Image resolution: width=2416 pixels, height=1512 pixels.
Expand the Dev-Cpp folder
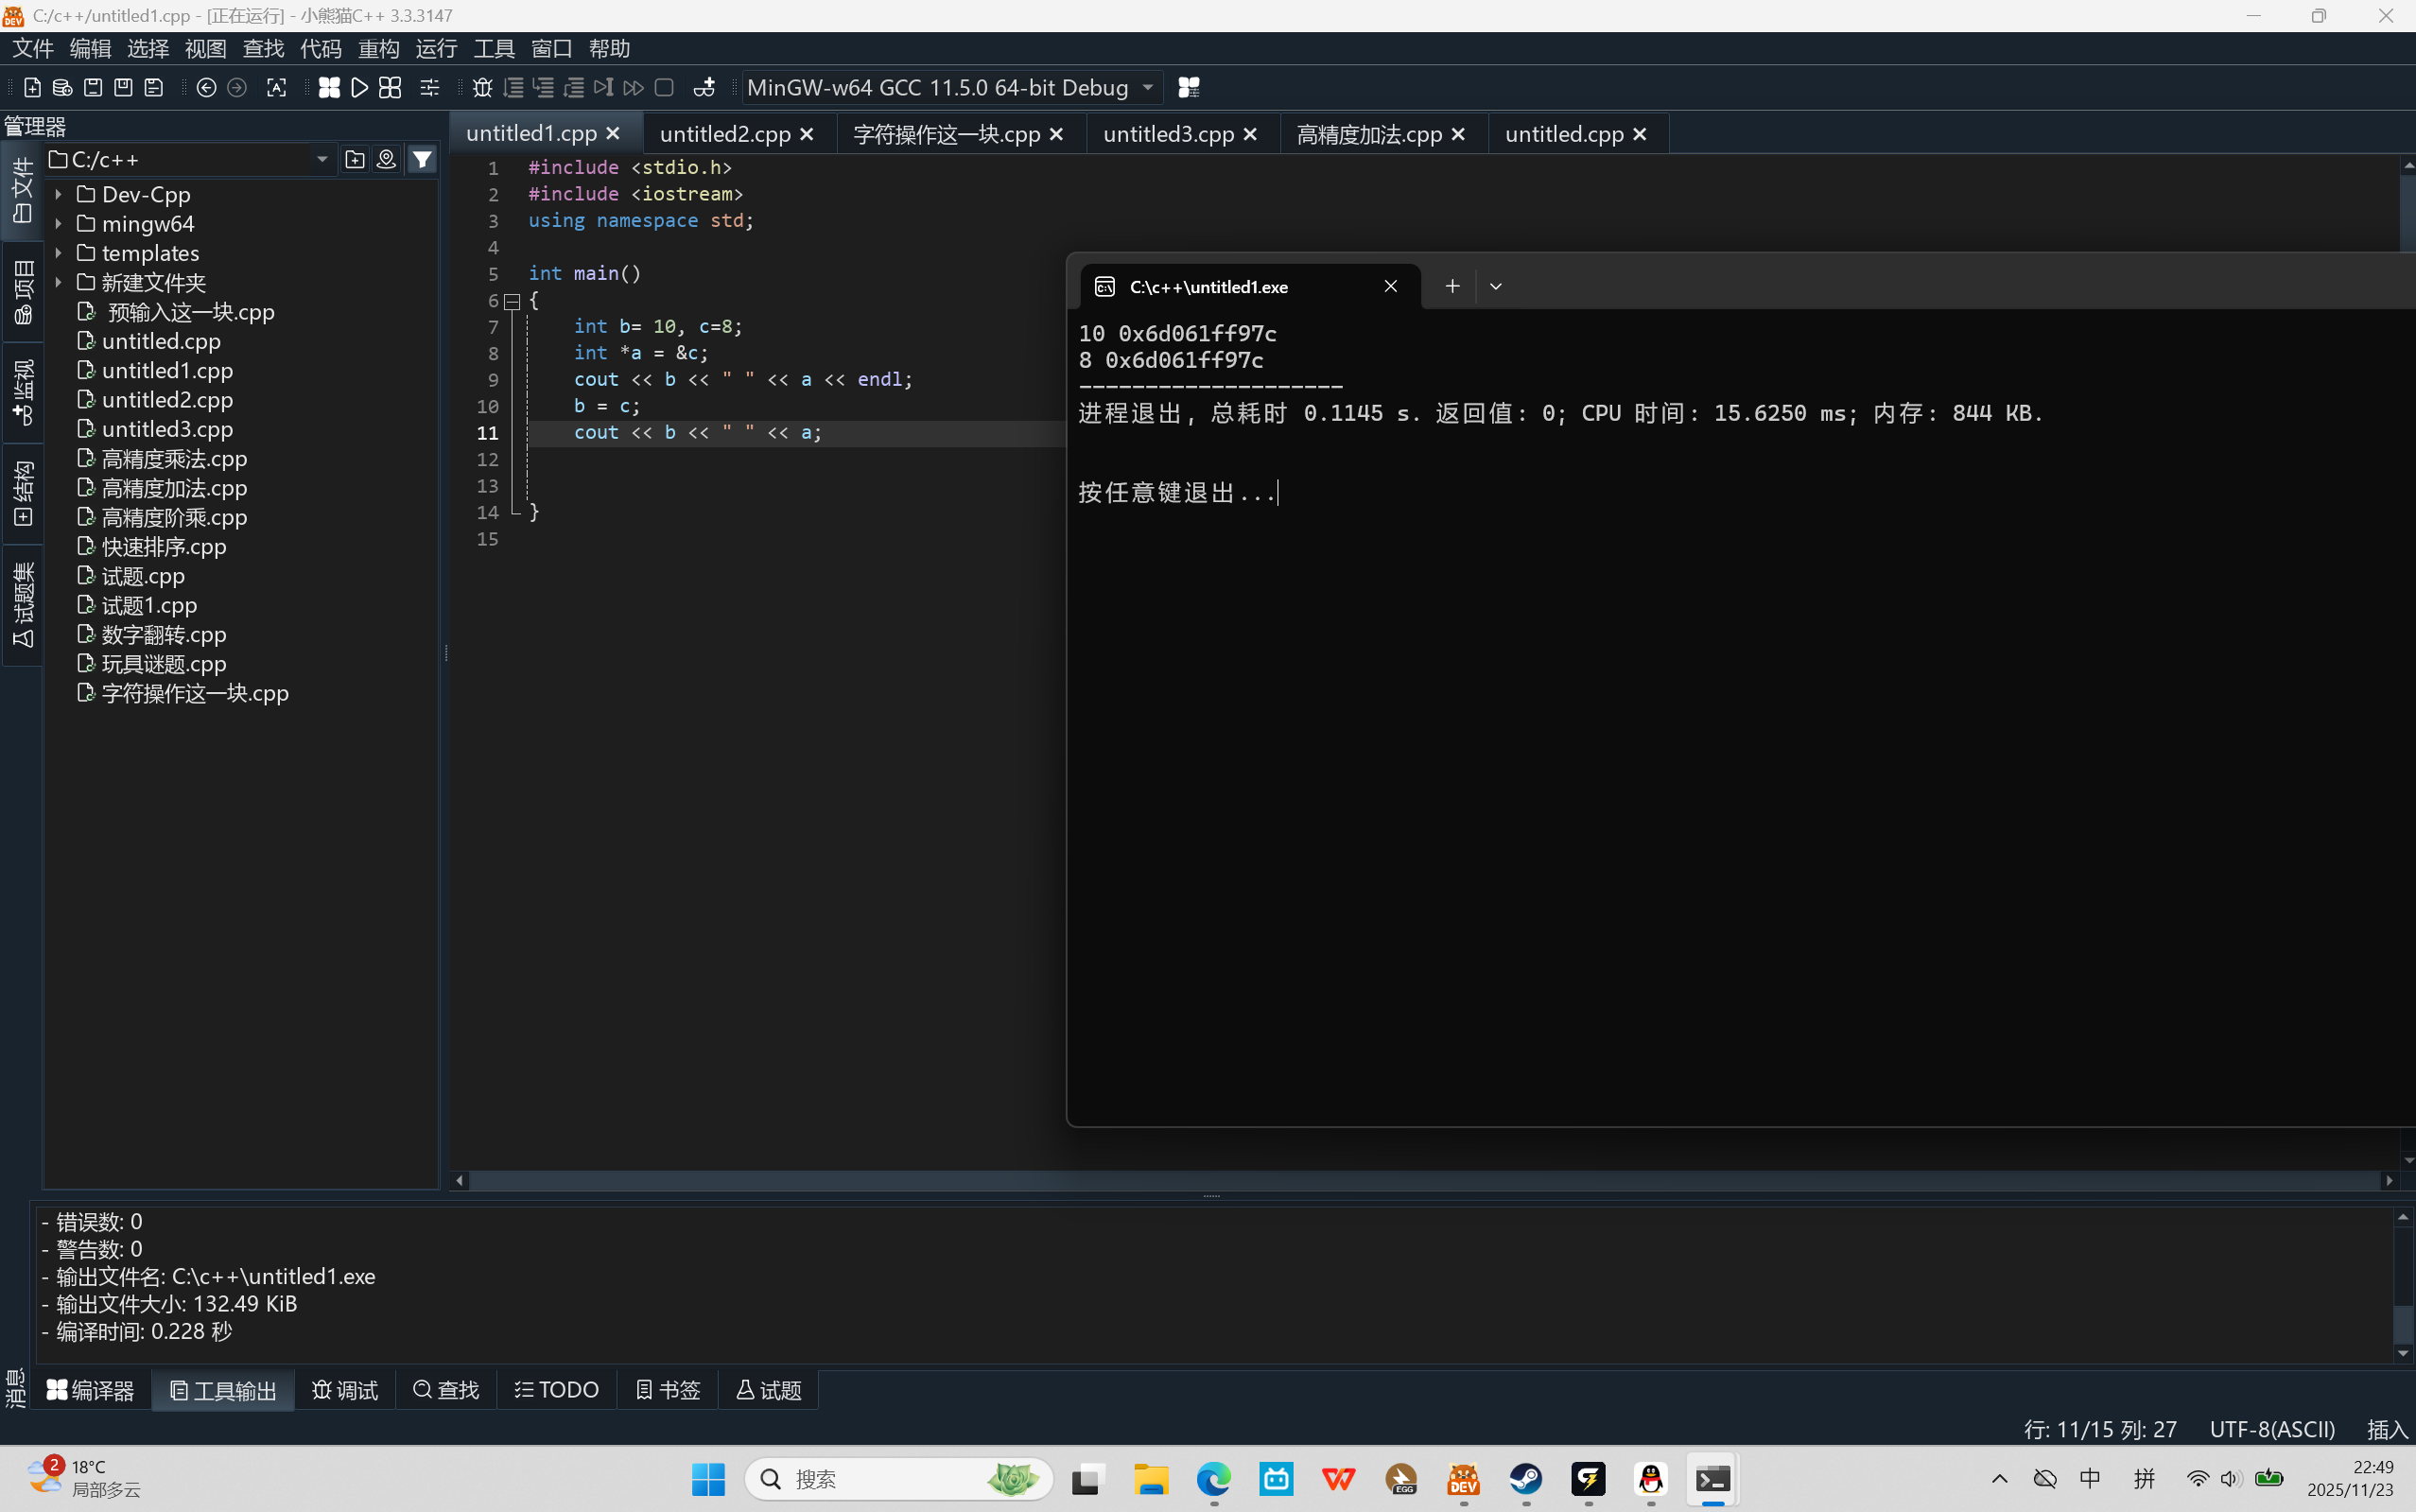click(x=59, y=194)
